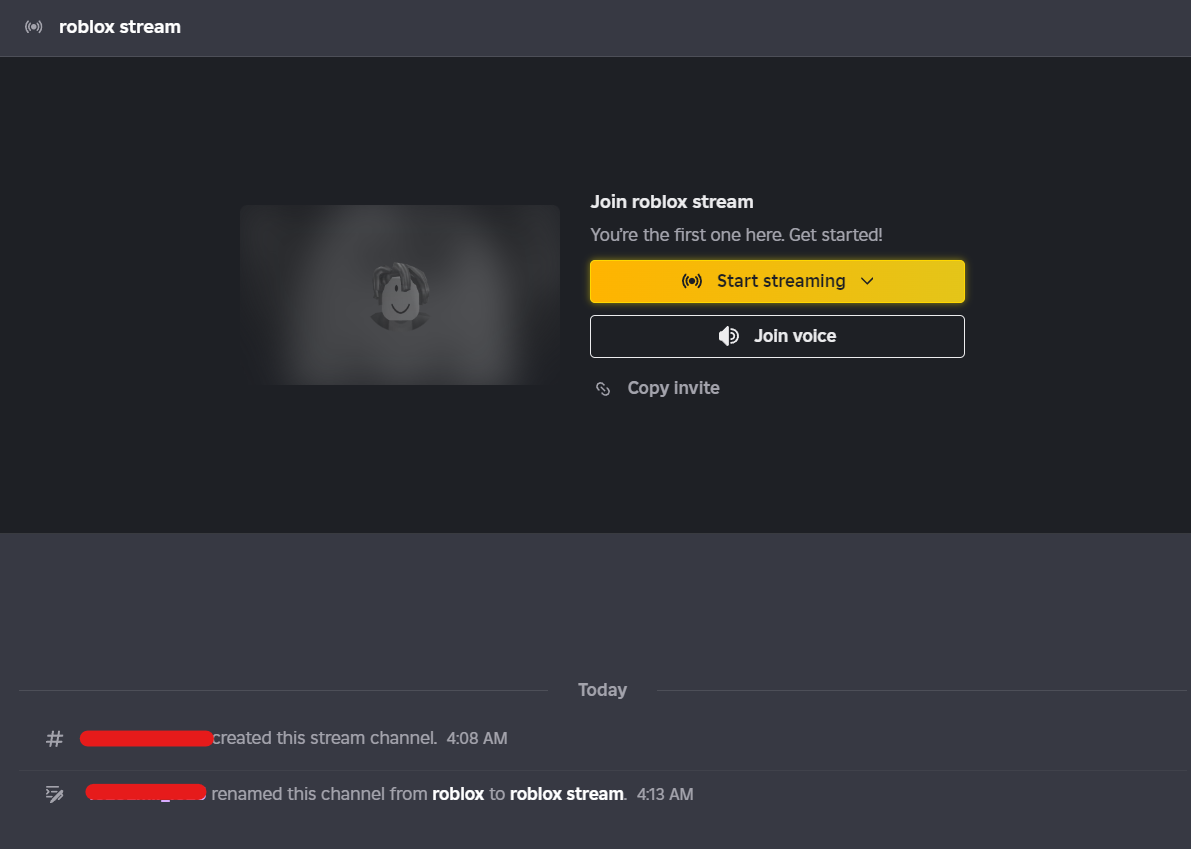The height and width of the screenshot is (849, 1191).
Task: Click the stream channel icon beside the title
Action: pos(33,27)
